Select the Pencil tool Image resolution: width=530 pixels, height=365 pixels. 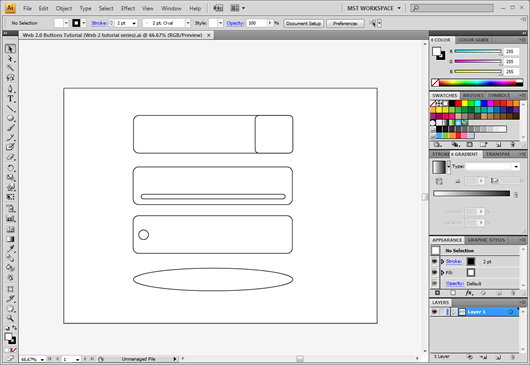point(10,138)
